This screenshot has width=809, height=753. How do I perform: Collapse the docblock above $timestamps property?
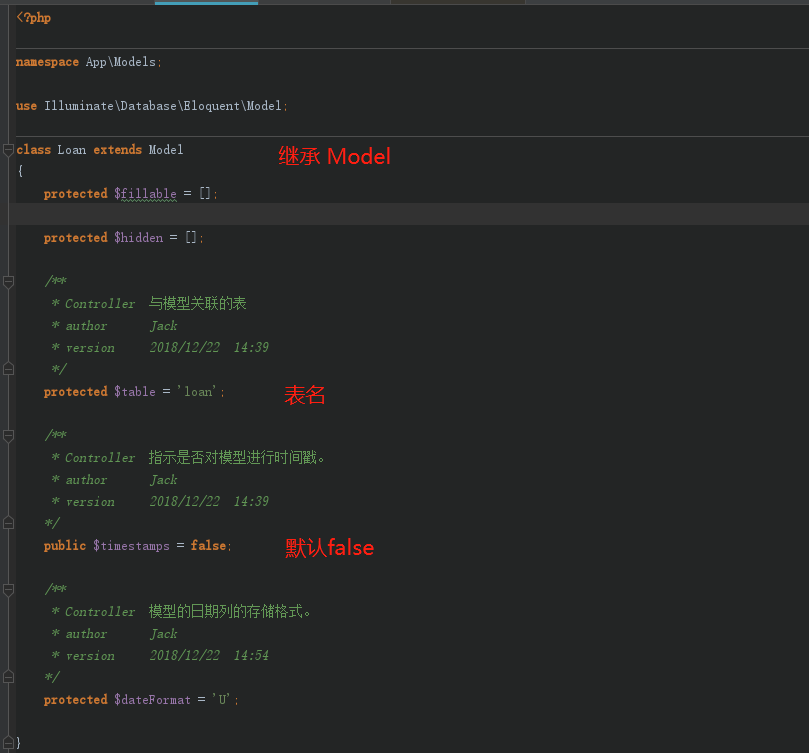(x=8, y=436)
